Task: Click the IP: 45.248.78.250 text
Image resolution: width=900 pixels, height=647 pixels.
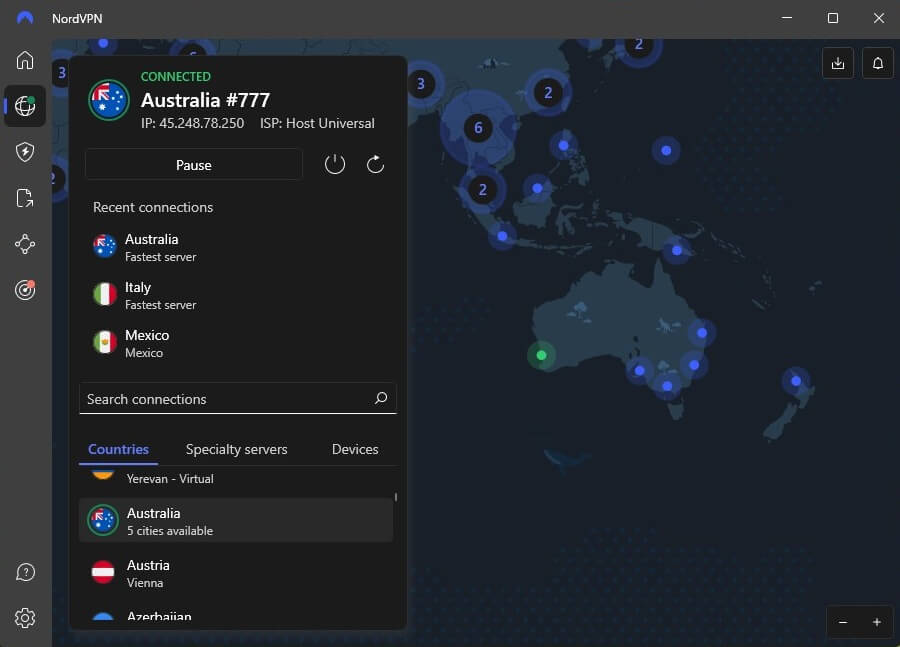Action: (x=192, y=123)
